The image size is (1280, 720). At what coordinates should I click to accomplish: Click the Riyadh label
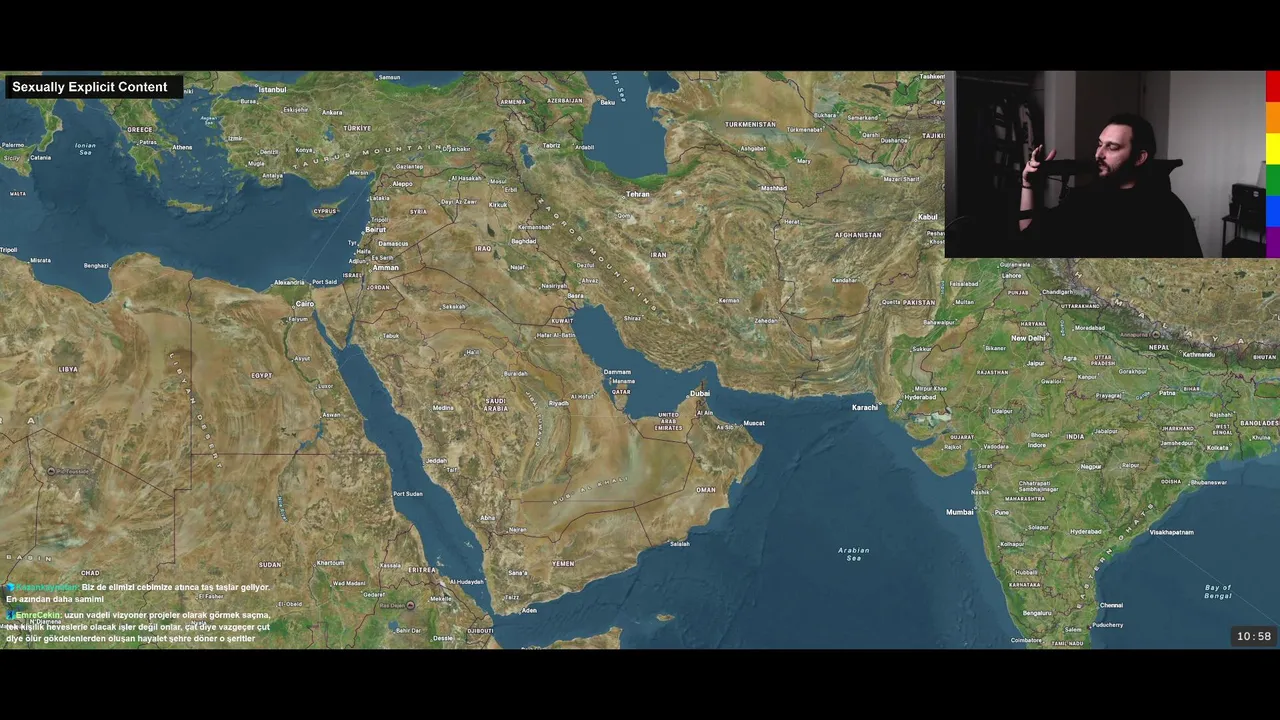(x=558, y=402)
